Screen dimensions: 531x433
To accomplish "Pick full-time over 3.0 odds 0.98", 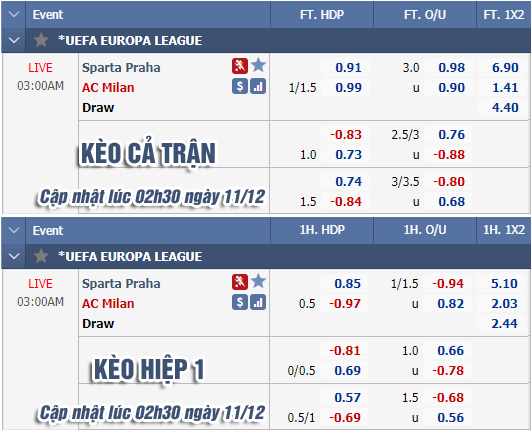I will 451,67.
